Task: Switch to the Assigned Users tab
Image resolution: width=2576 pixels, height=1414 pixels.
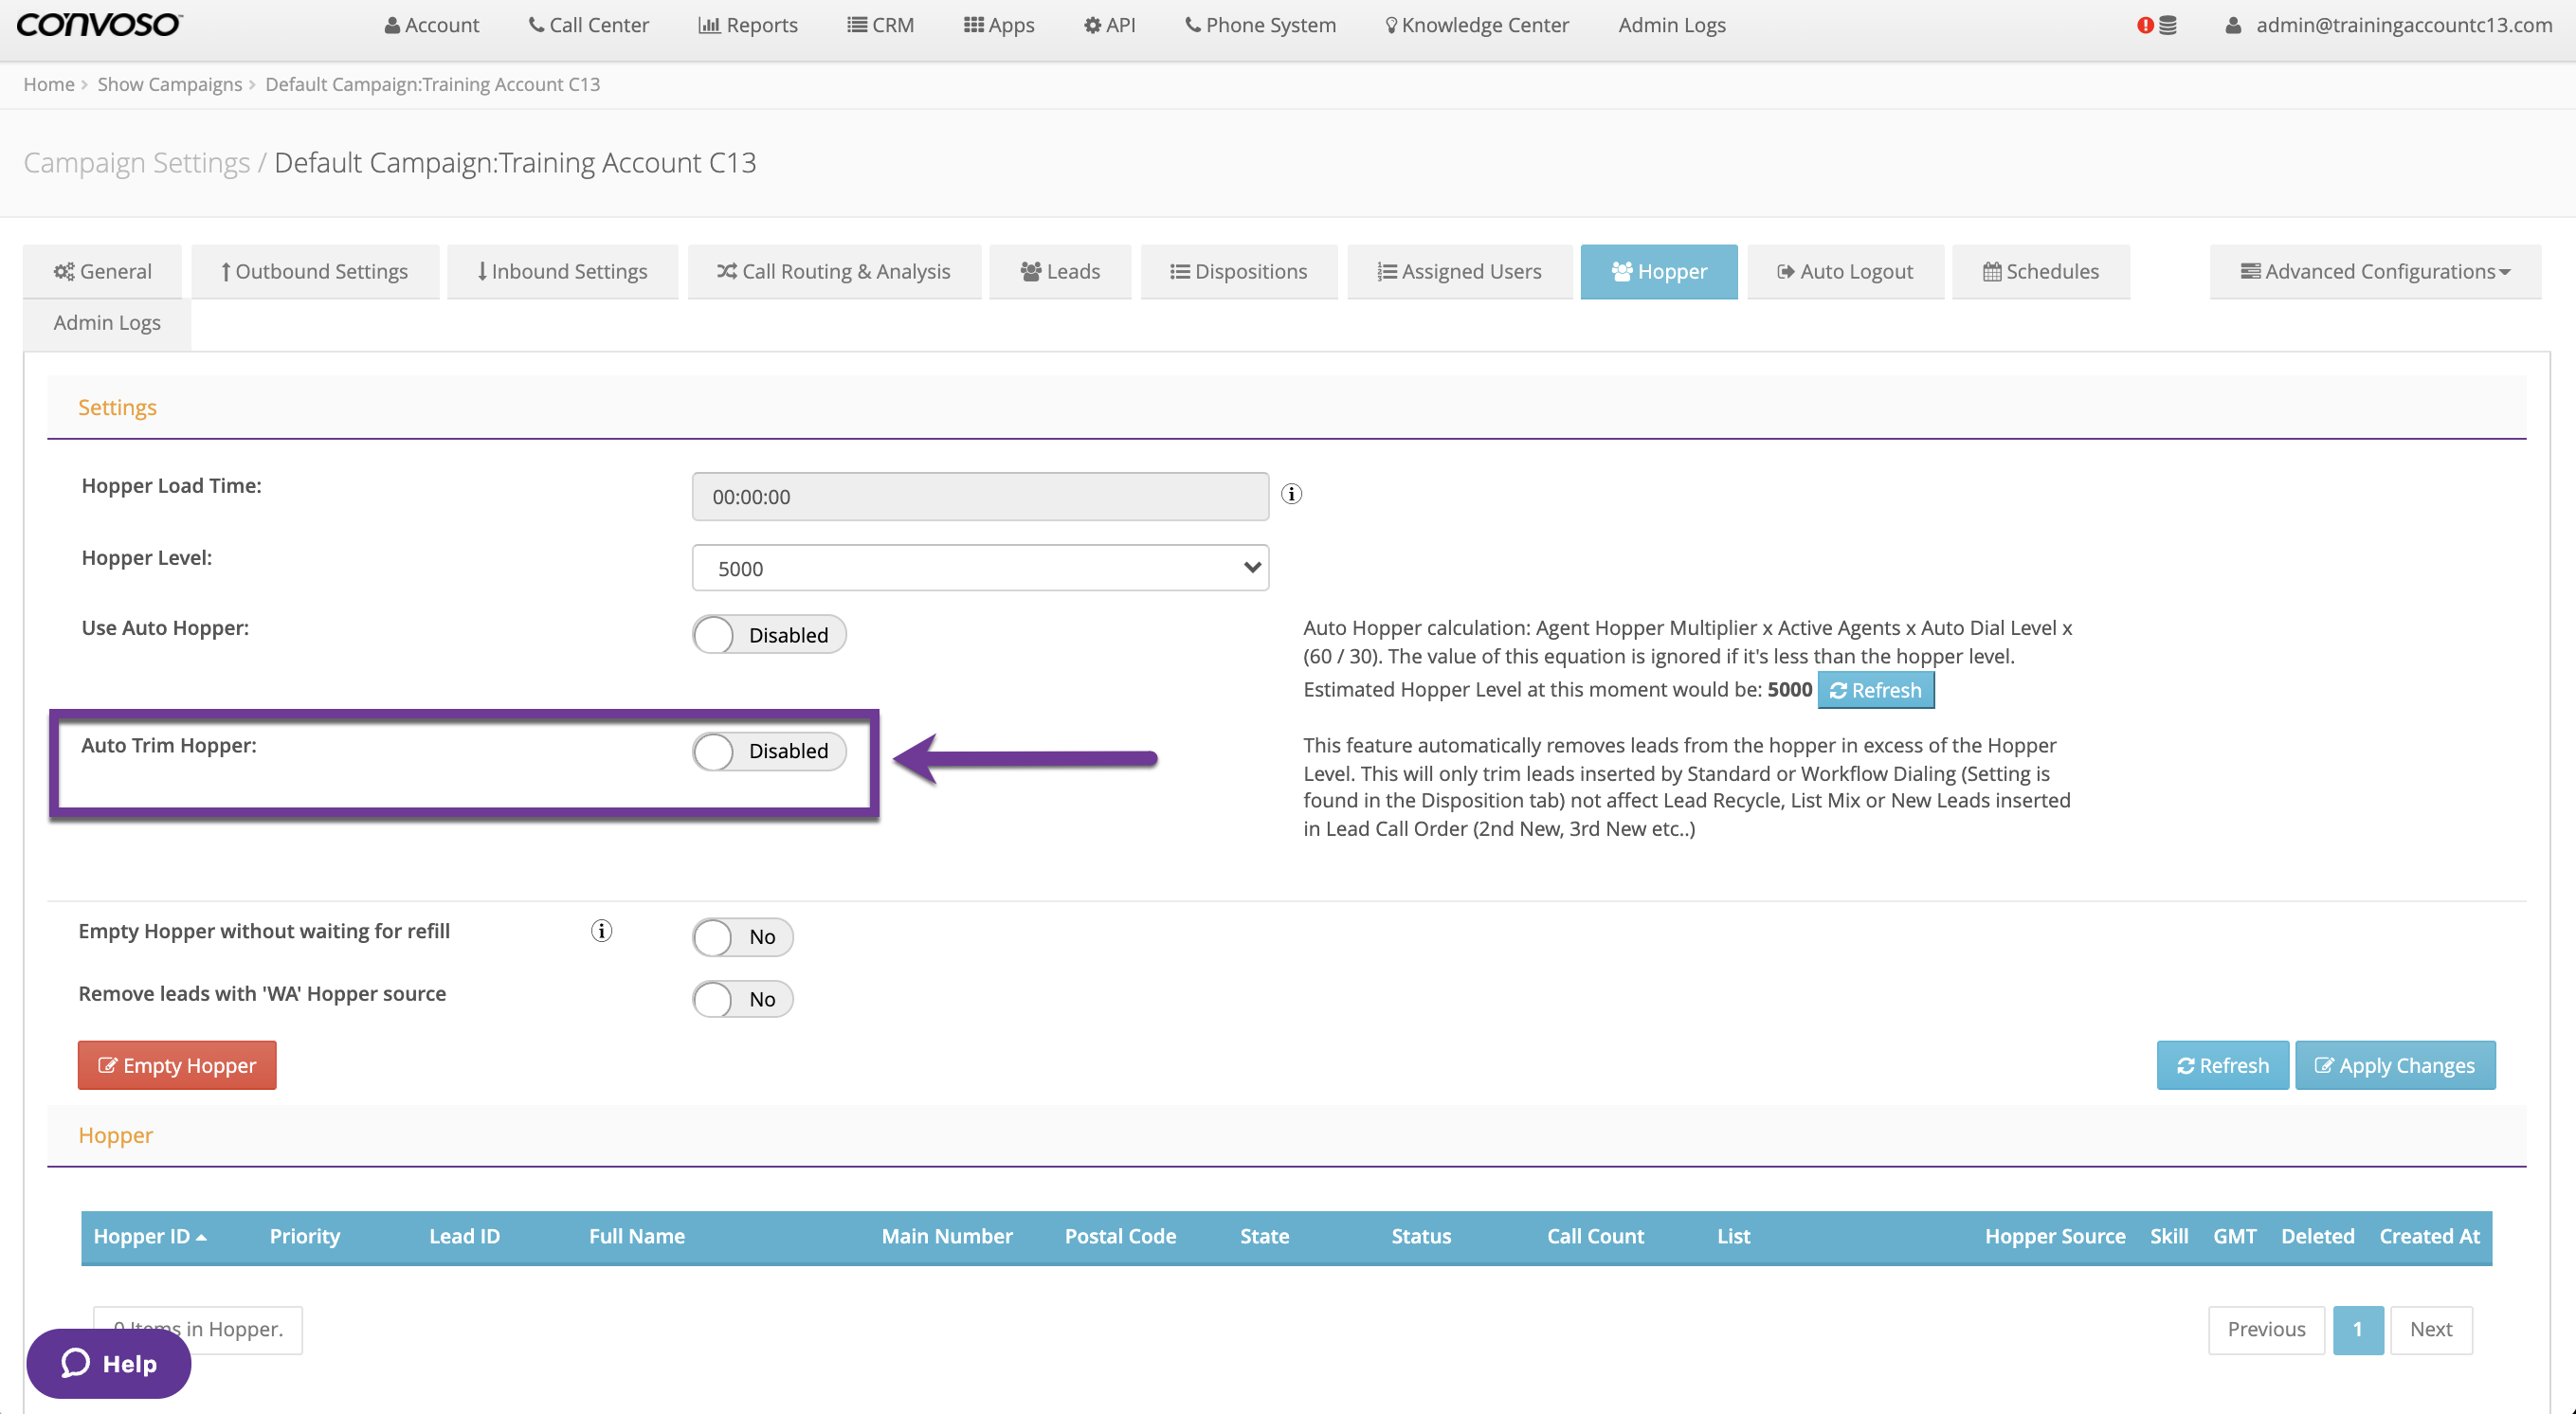Action: 1460,272
